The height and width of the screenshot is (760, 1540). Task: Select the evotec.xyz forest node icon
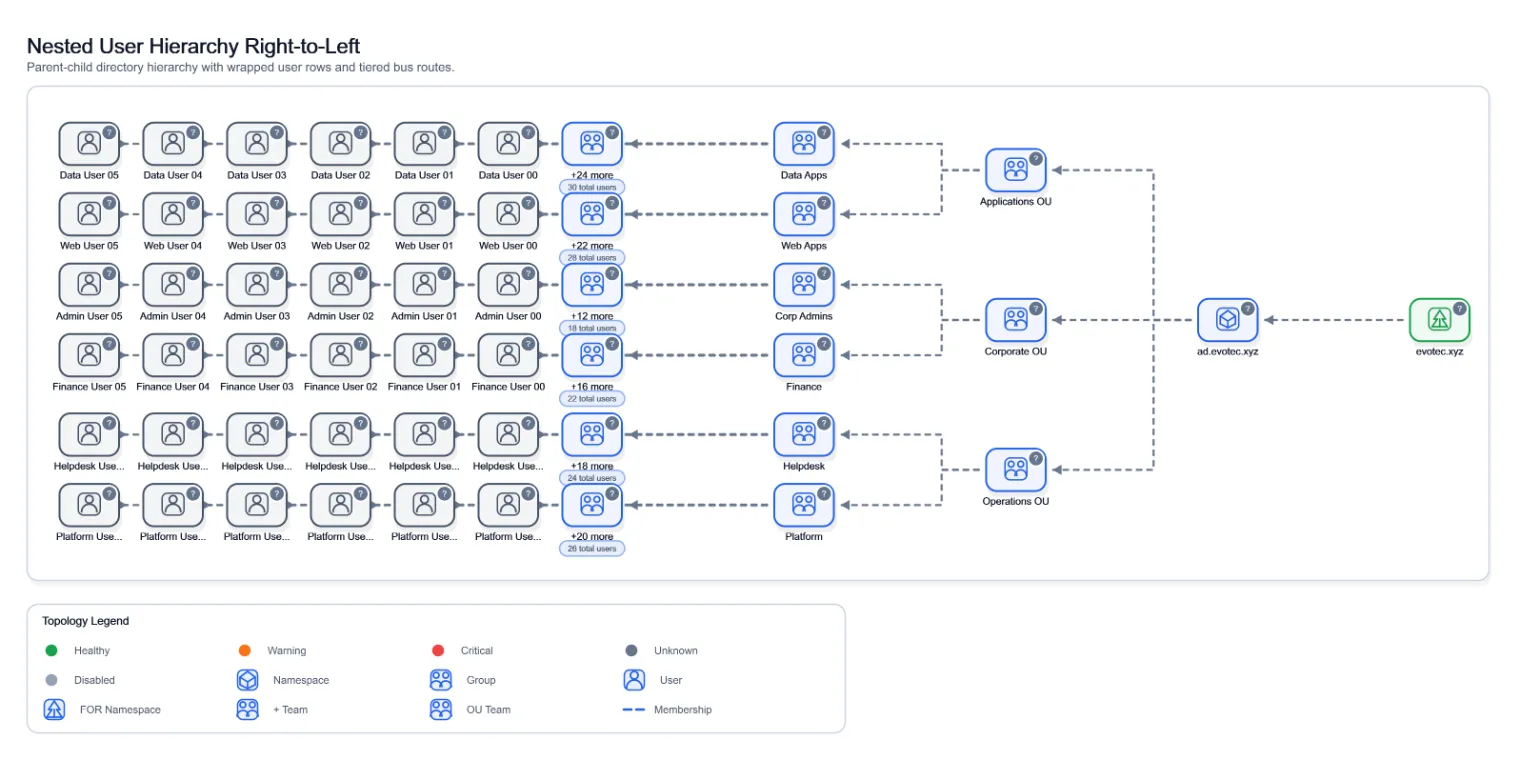pyautogui.click(x=1439, y=320)
